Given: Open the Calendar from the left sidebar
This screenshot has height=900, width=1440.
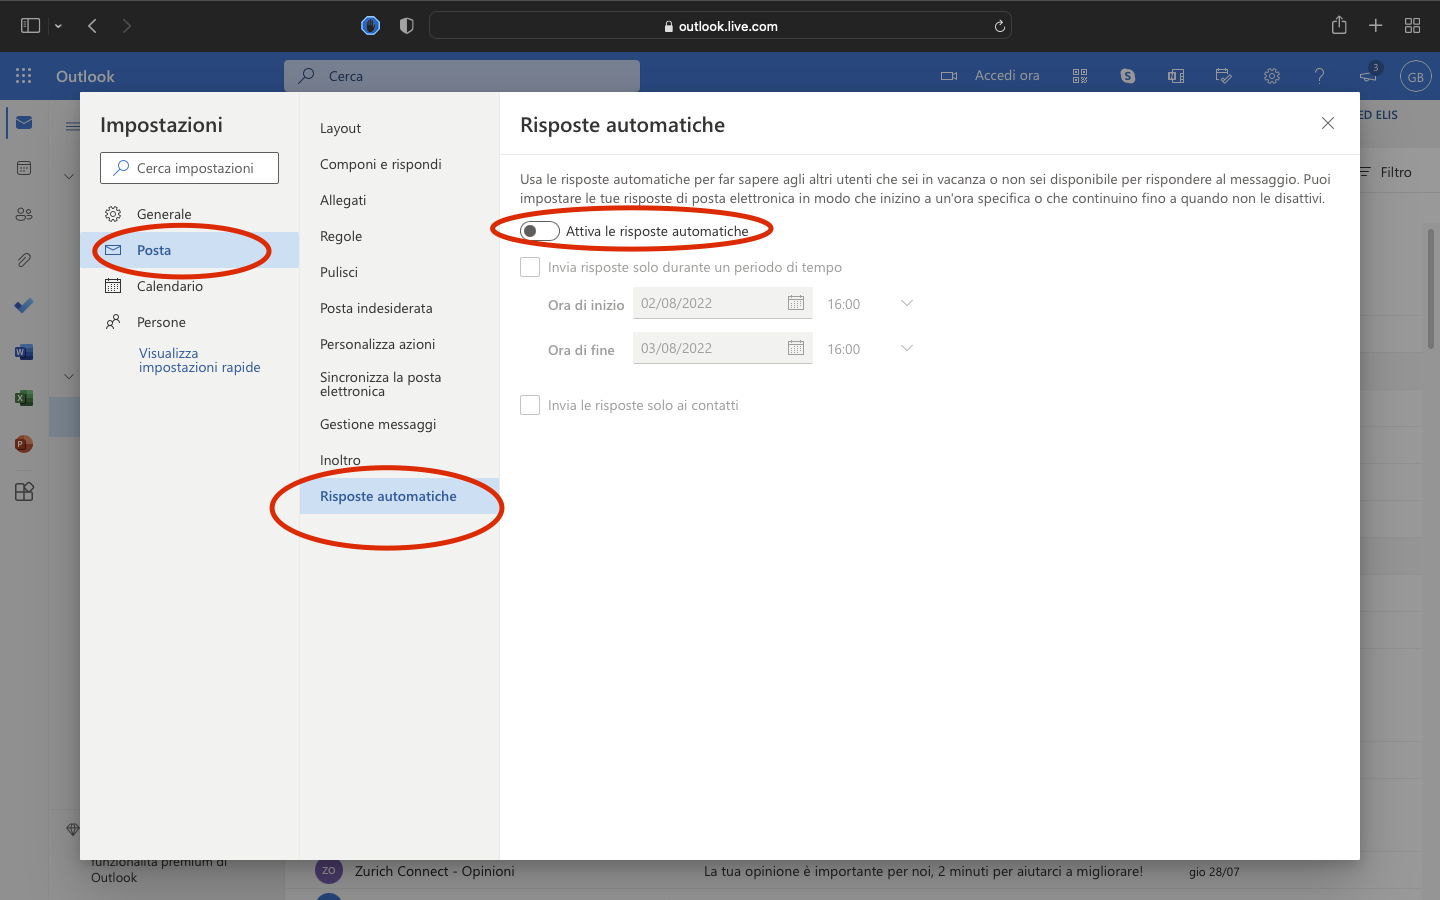Looking at the screenshot, I should point(22,170).
